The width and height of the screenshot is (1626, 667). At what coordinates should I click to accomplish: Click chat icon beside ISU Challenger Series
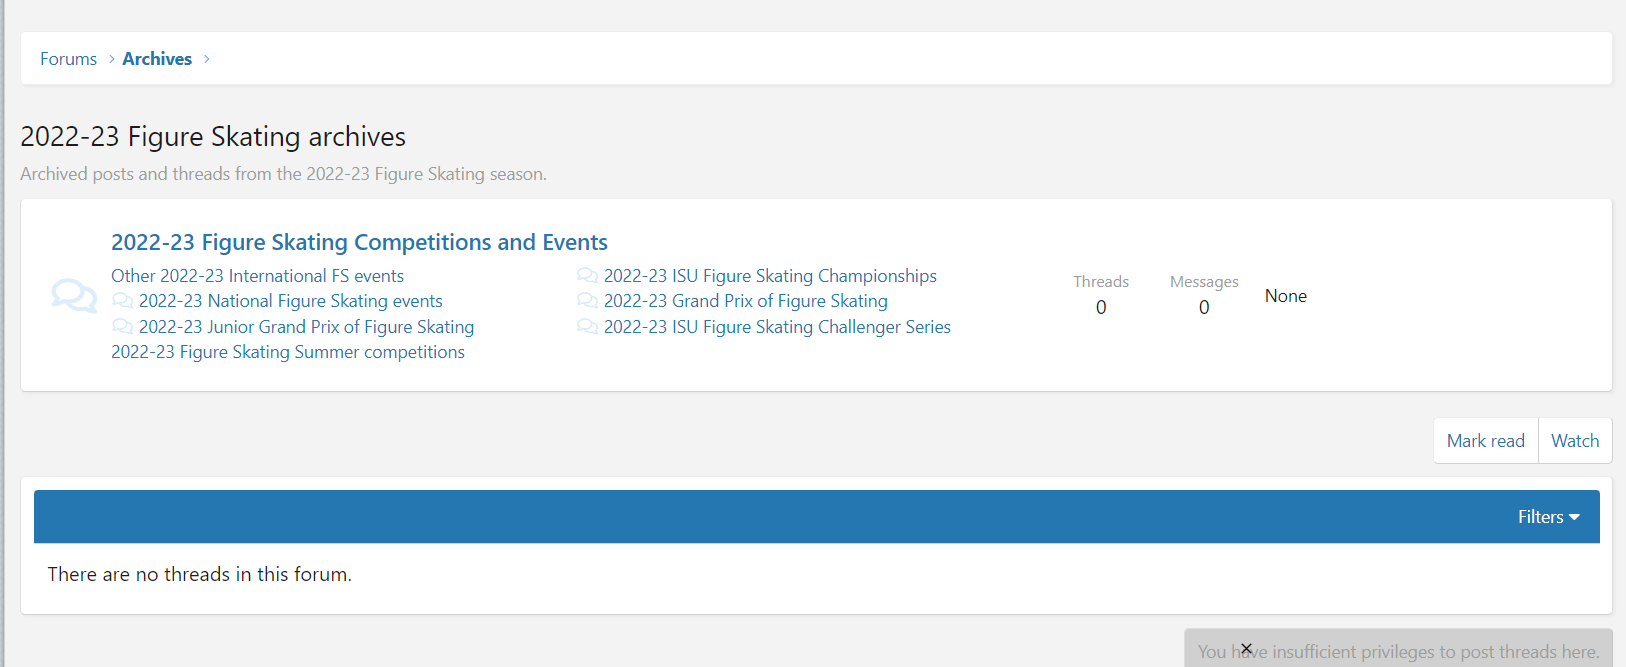tap(587, 327)
